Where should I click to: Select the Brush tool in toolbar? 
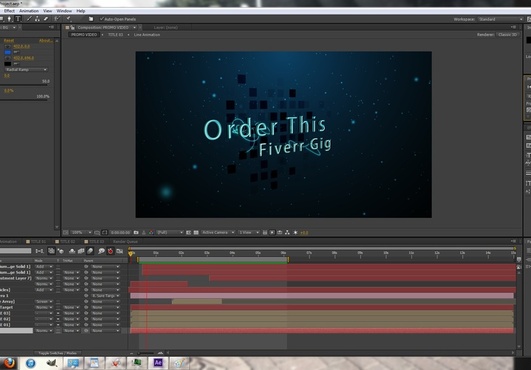click(x=29, y=19)
